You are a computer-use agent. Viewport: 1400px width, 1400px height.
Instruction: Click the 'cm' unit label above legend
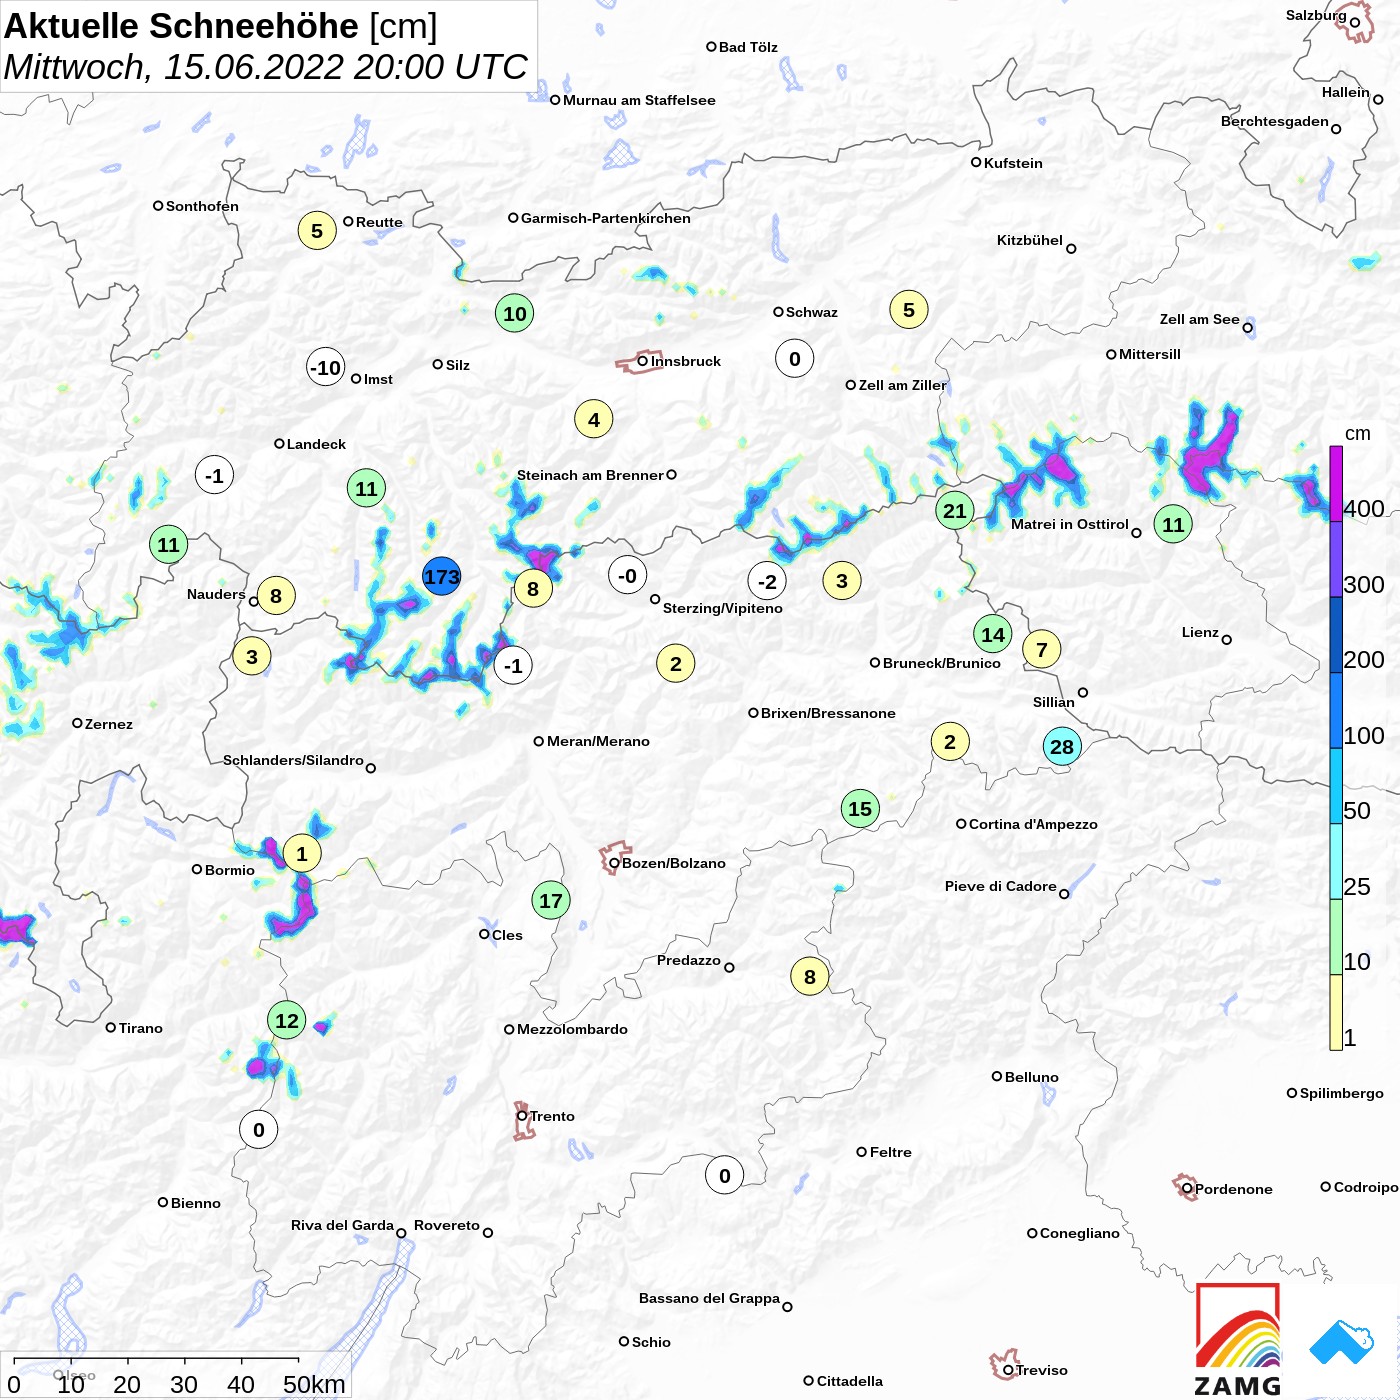point(1358,433)
